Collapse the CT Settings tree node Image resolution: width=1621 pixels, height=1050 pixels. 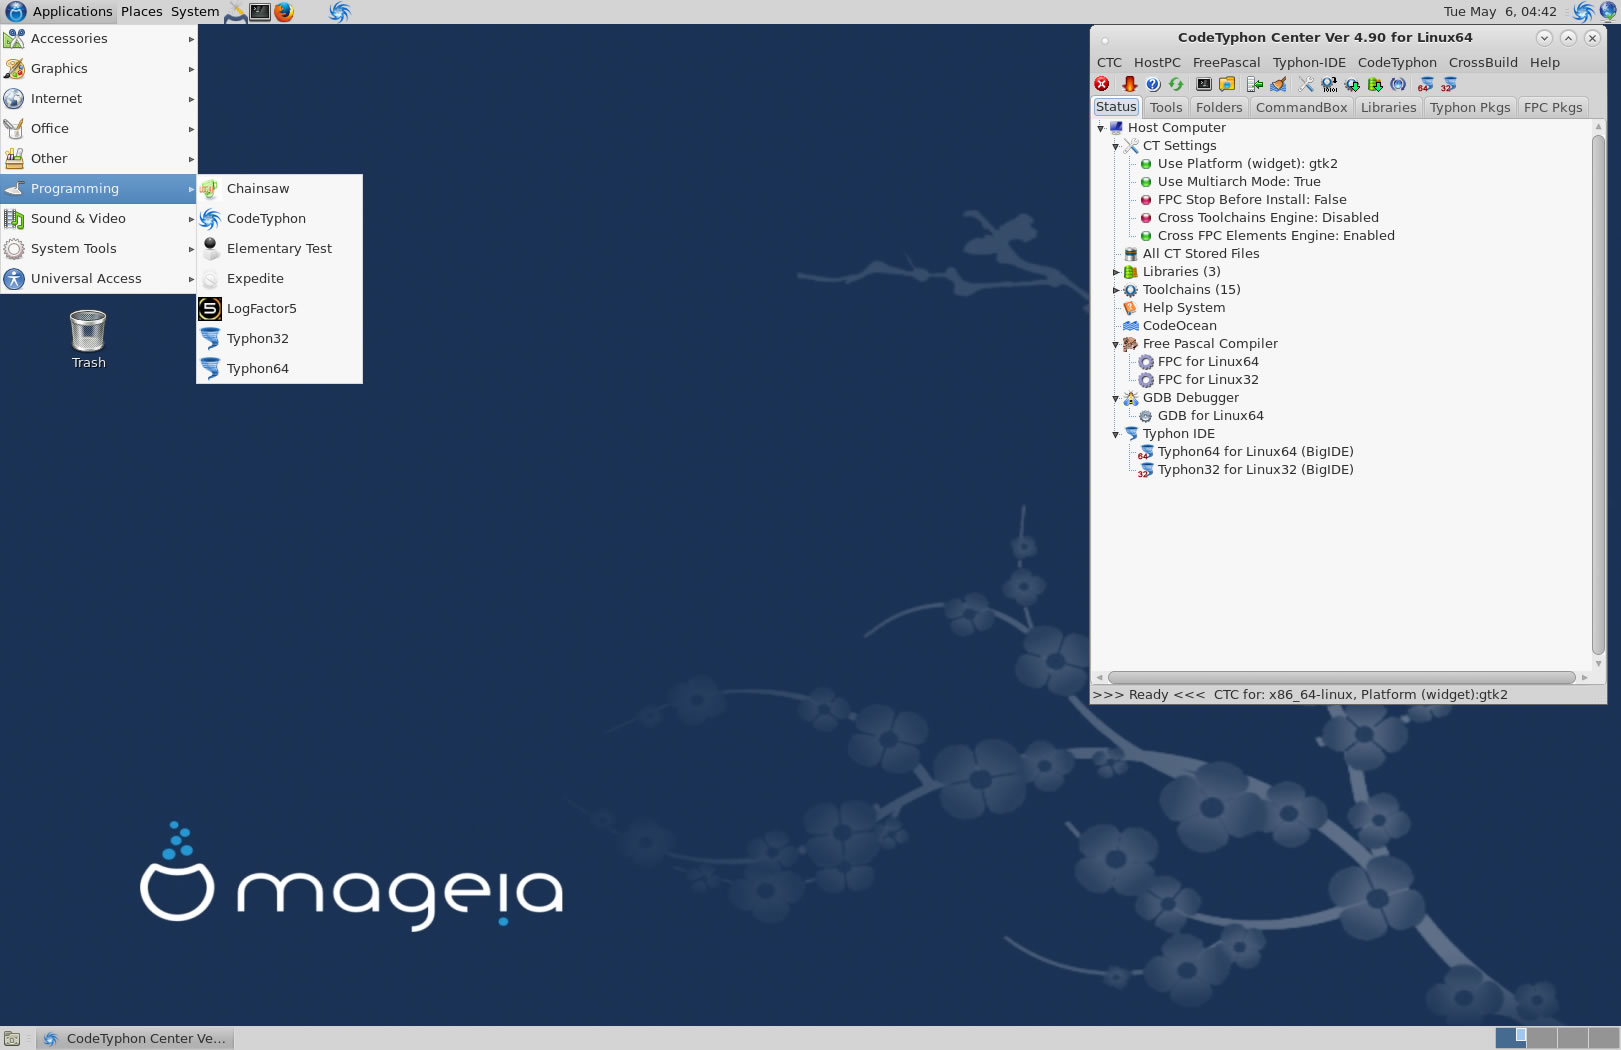1116,146
